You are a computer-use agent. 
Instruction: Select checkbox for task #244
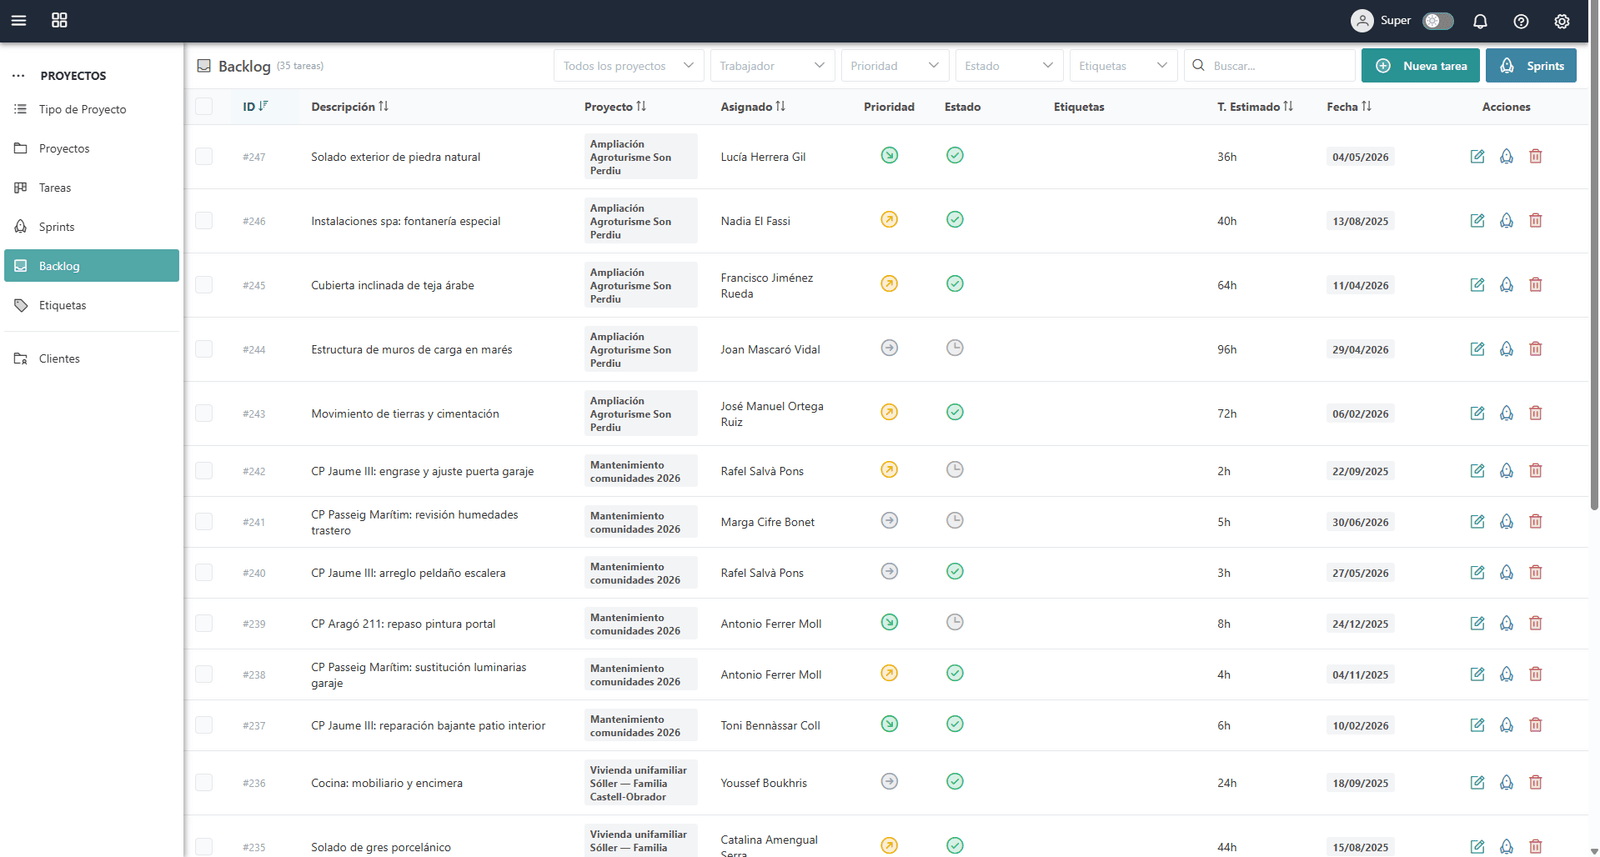(x=204, y=349)
